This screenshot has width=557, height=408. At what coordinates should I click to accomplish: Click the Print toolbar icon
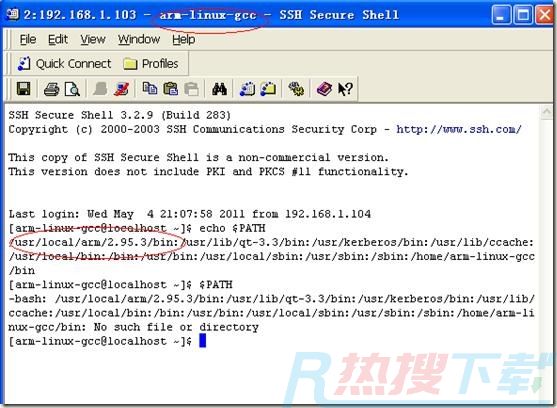tap(52, 89)
